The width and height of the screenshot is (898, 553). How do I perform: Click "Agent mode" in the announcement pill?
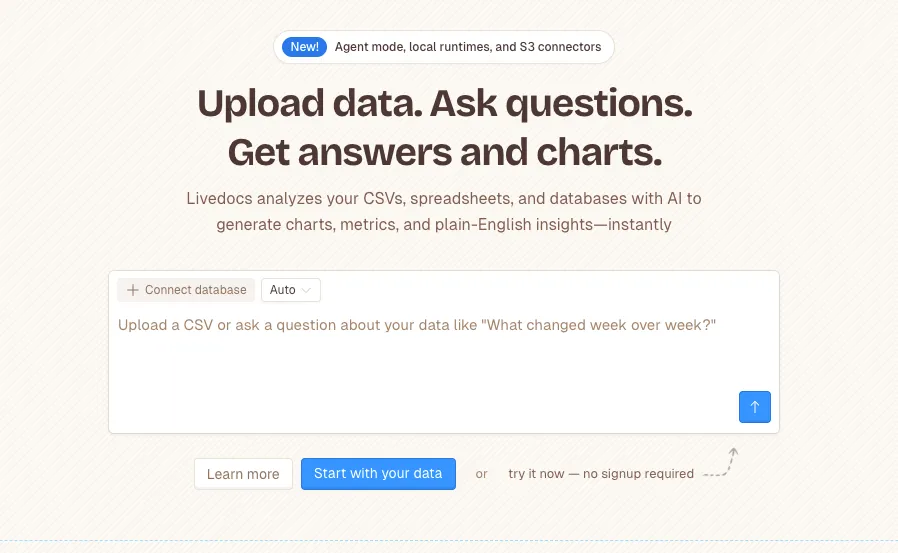click(x=369, y=47)
